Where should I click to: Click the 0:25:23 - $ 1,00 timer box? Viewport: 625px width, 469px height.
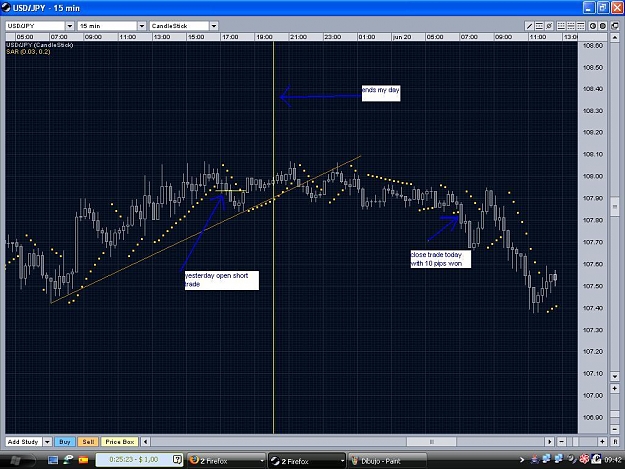point(139,459)
